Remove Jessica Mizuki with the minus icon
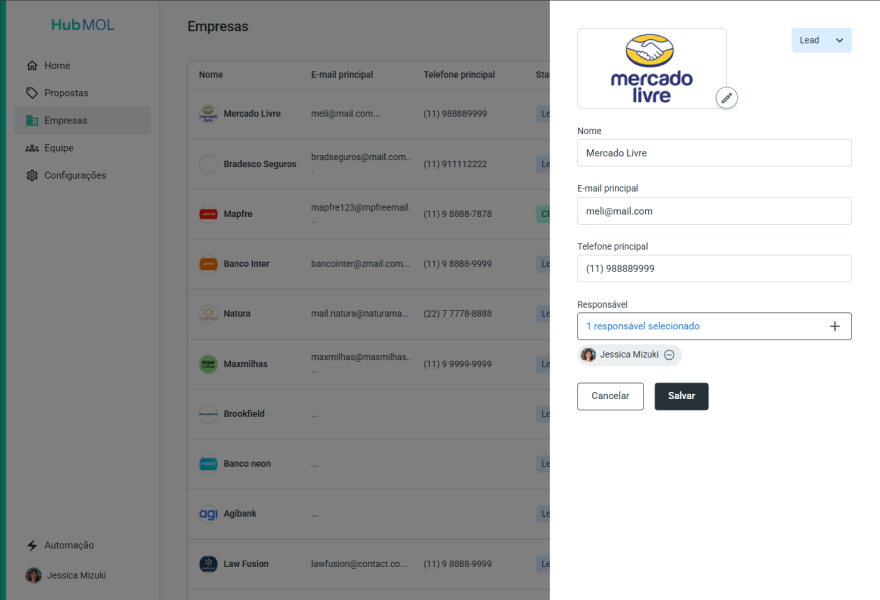Viewport: 880px width, 600px height. coord(669,355)
